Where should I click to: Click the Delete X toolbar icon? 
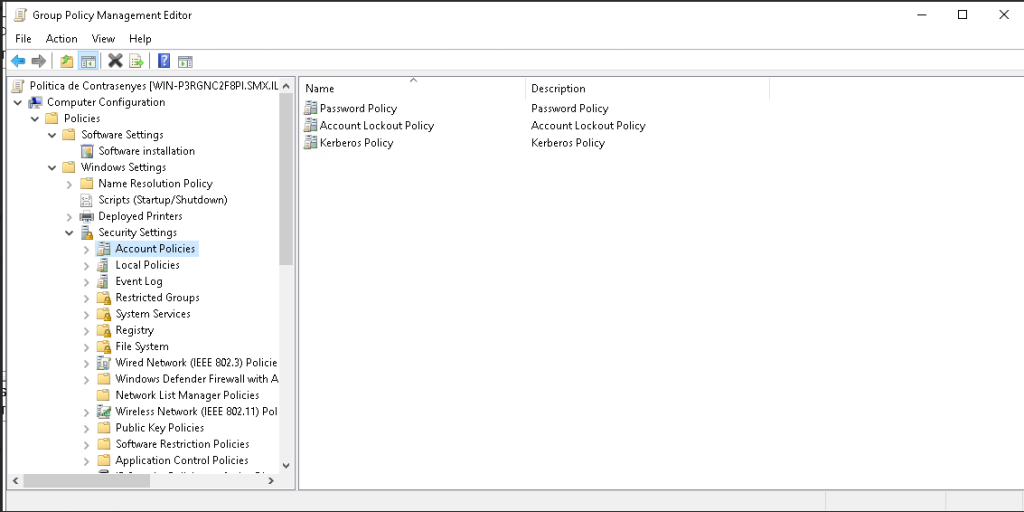click(x=115, y=61)
